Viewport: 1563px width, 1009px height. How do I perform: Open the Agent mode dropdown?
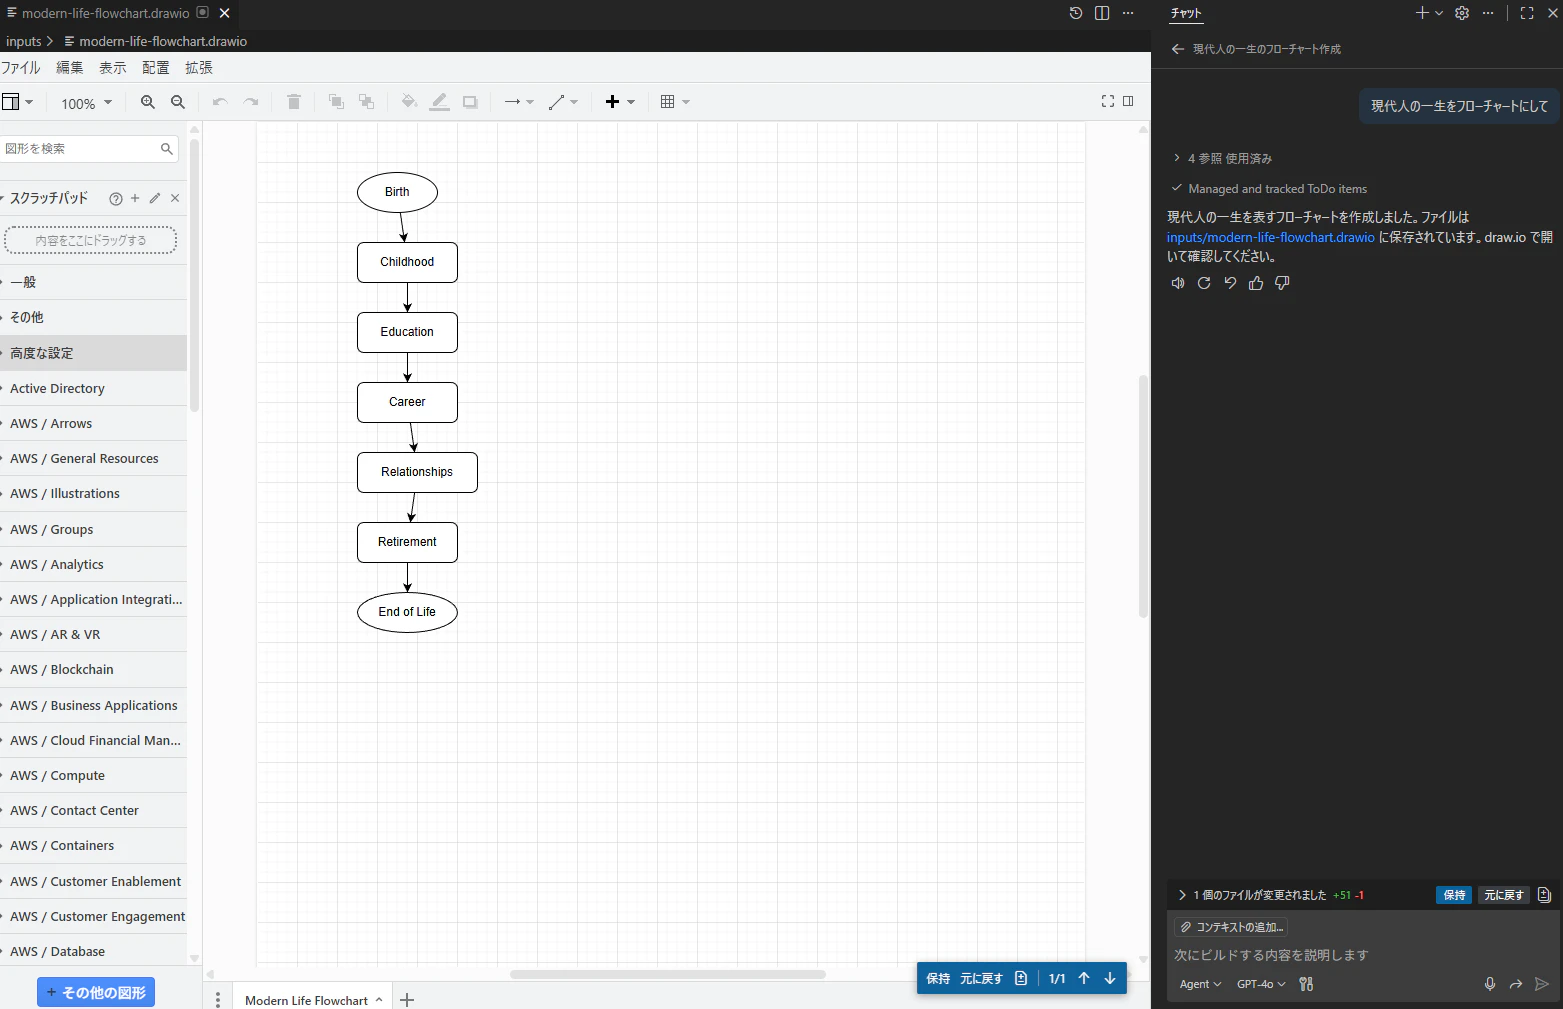tap(1200, 984)
